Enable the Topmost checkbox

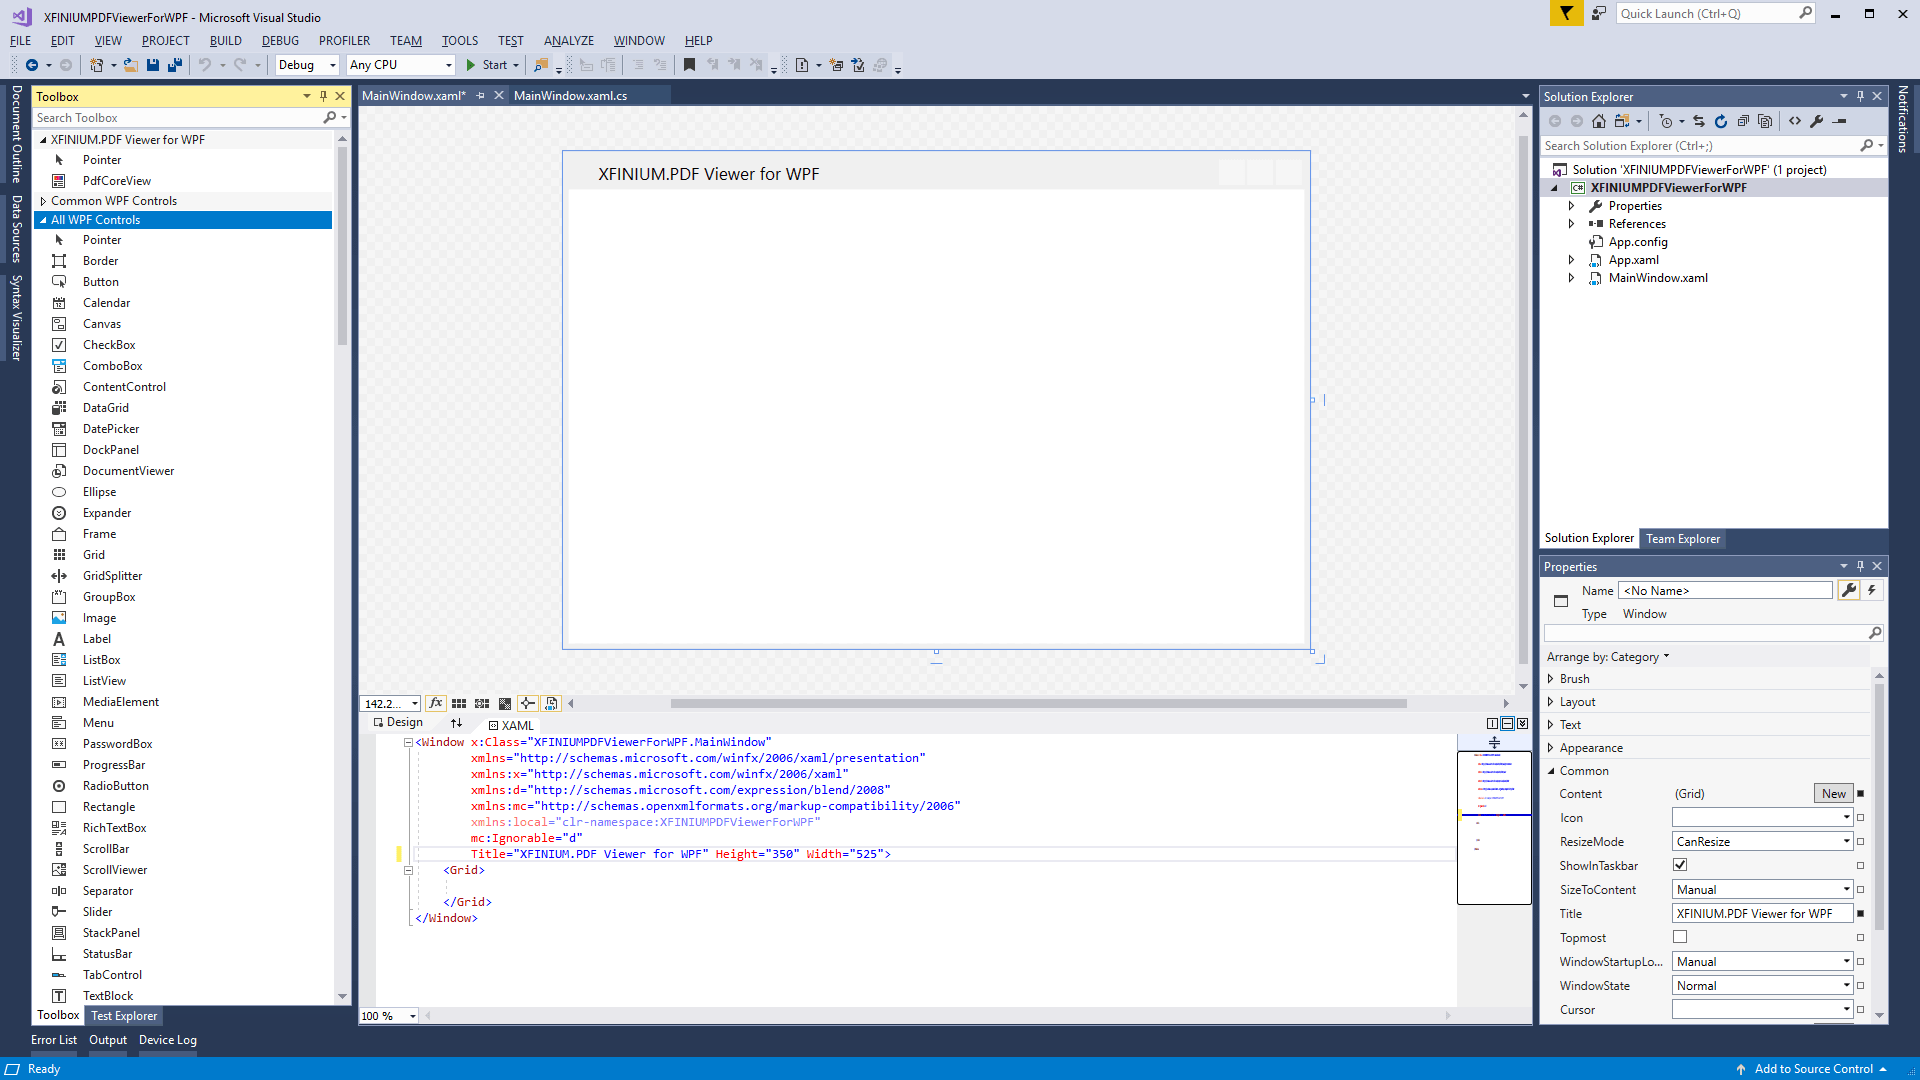1680,937
